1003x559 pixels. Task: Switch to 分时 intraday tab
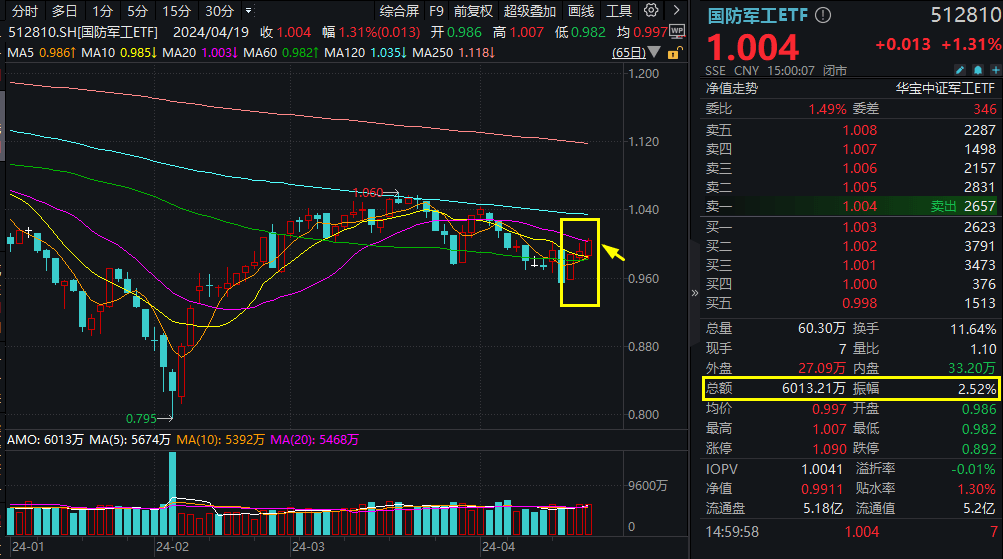point(25,11)
